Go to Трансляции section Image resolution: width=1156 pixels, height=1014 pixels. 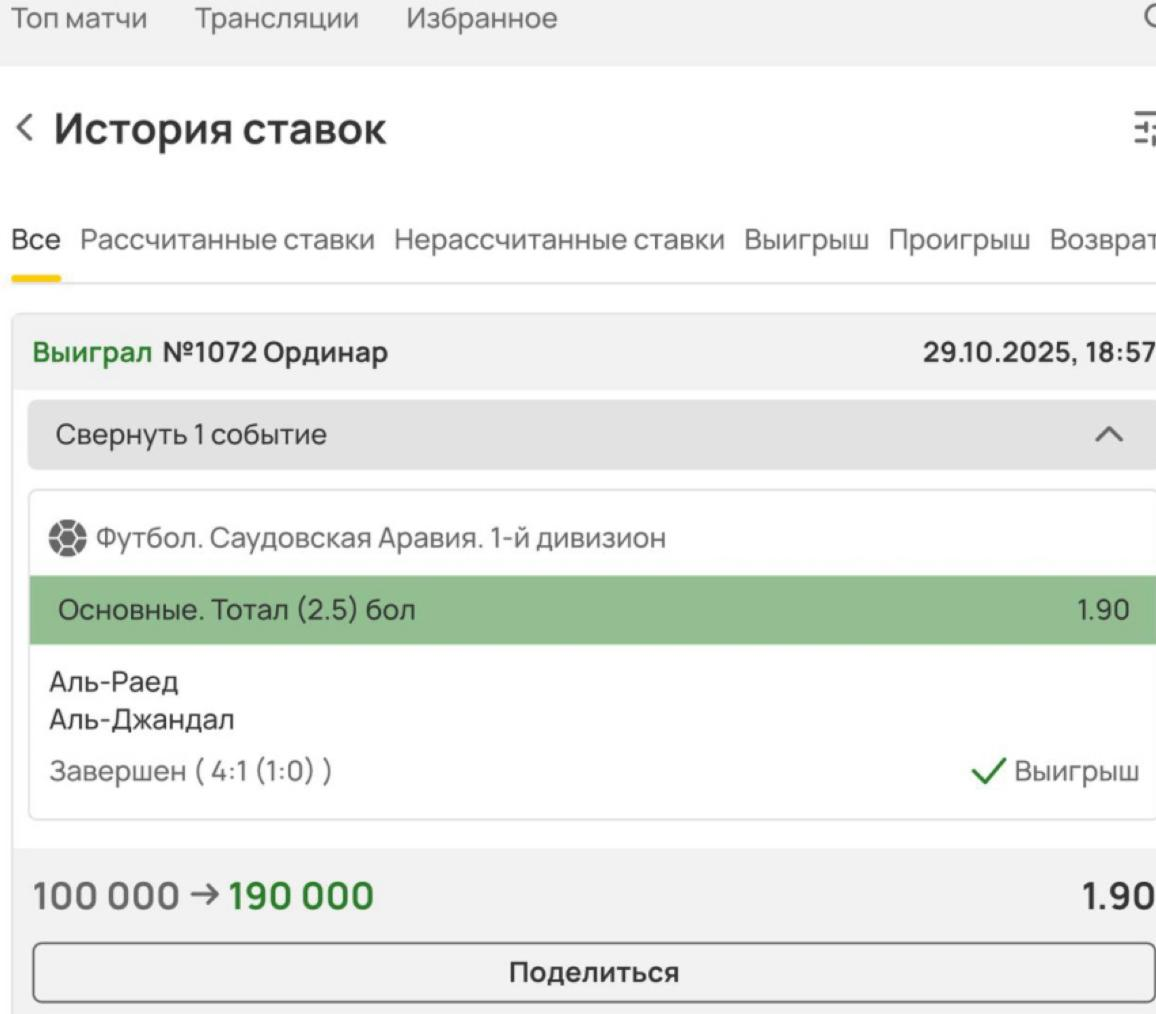click(x=277, y=19)
